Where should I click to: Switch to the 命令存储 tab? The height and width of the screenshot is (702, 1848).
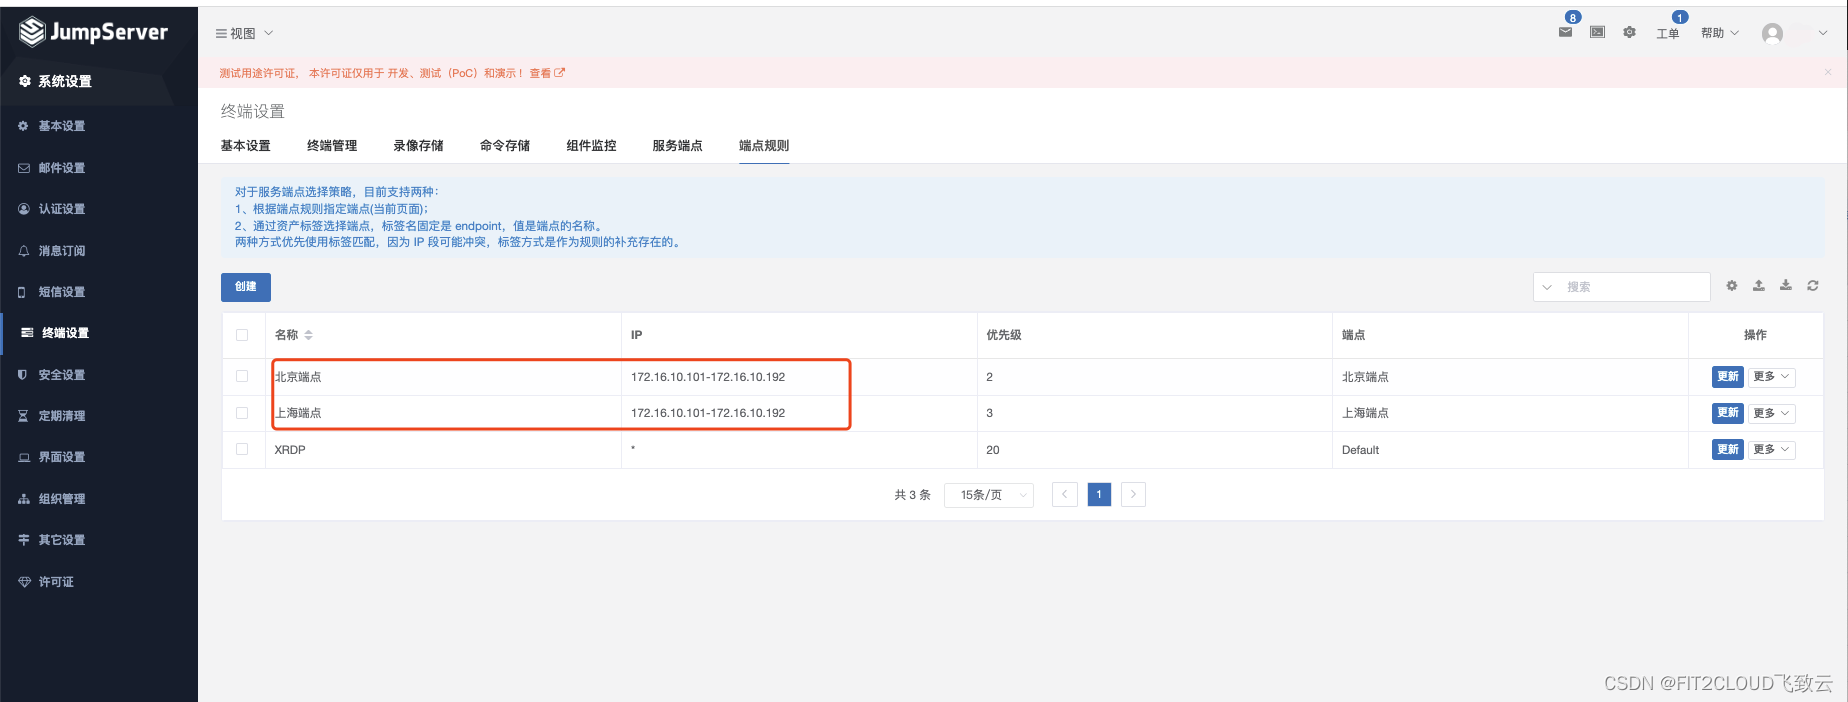point(505,146)
